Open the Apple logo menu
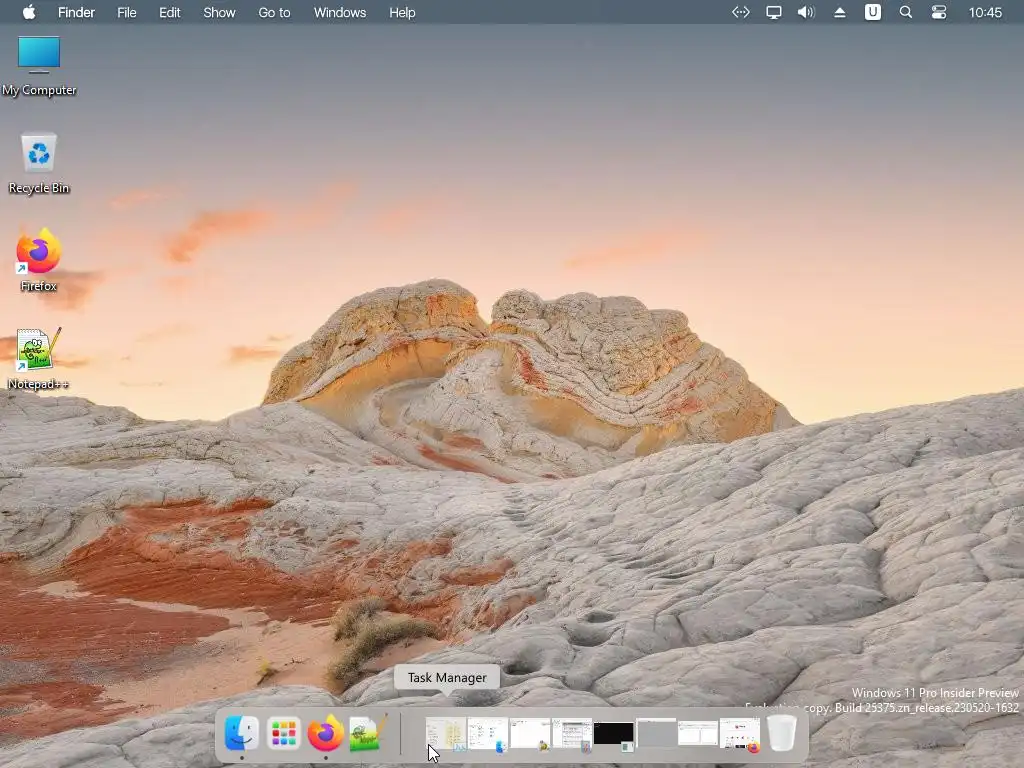This screenshot has width=1024, height=768. pyautogui.click(x=29, y=12)
